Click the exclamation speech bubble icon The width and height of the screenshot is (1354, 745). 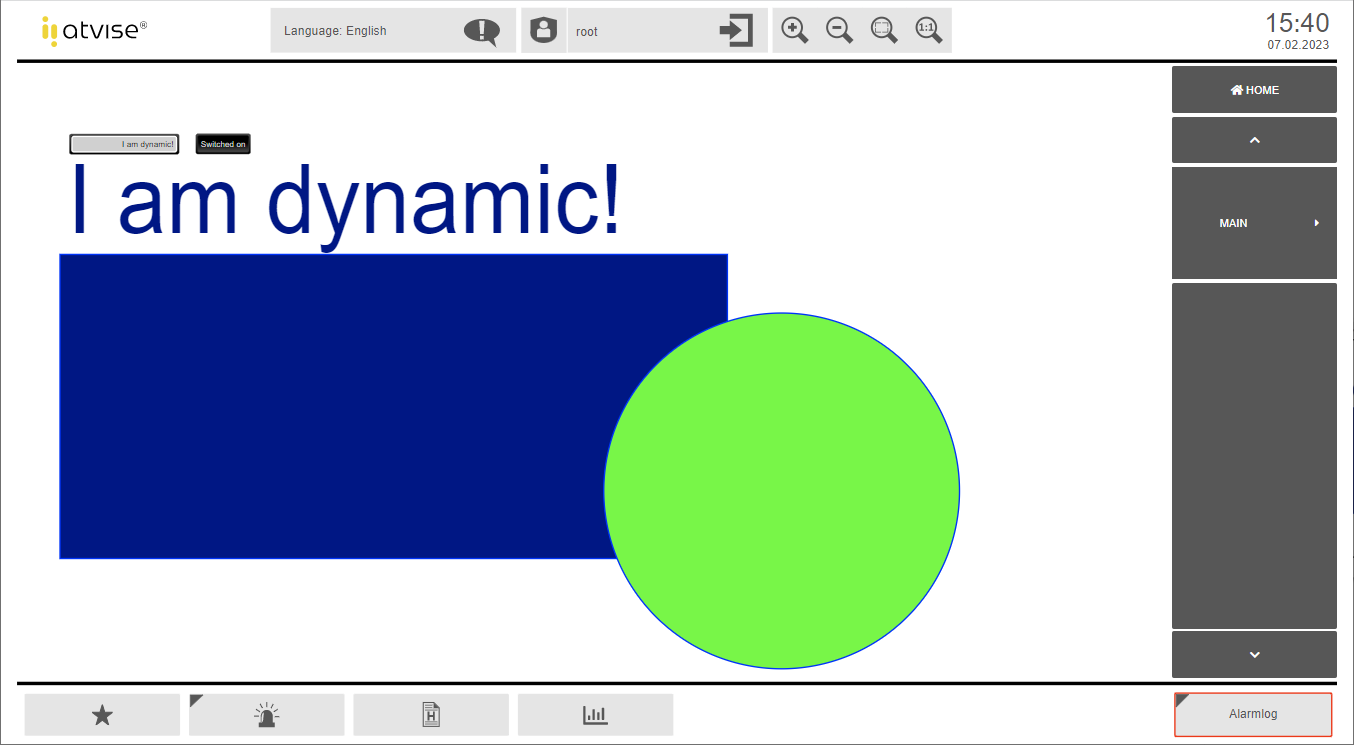click(481, 30)
